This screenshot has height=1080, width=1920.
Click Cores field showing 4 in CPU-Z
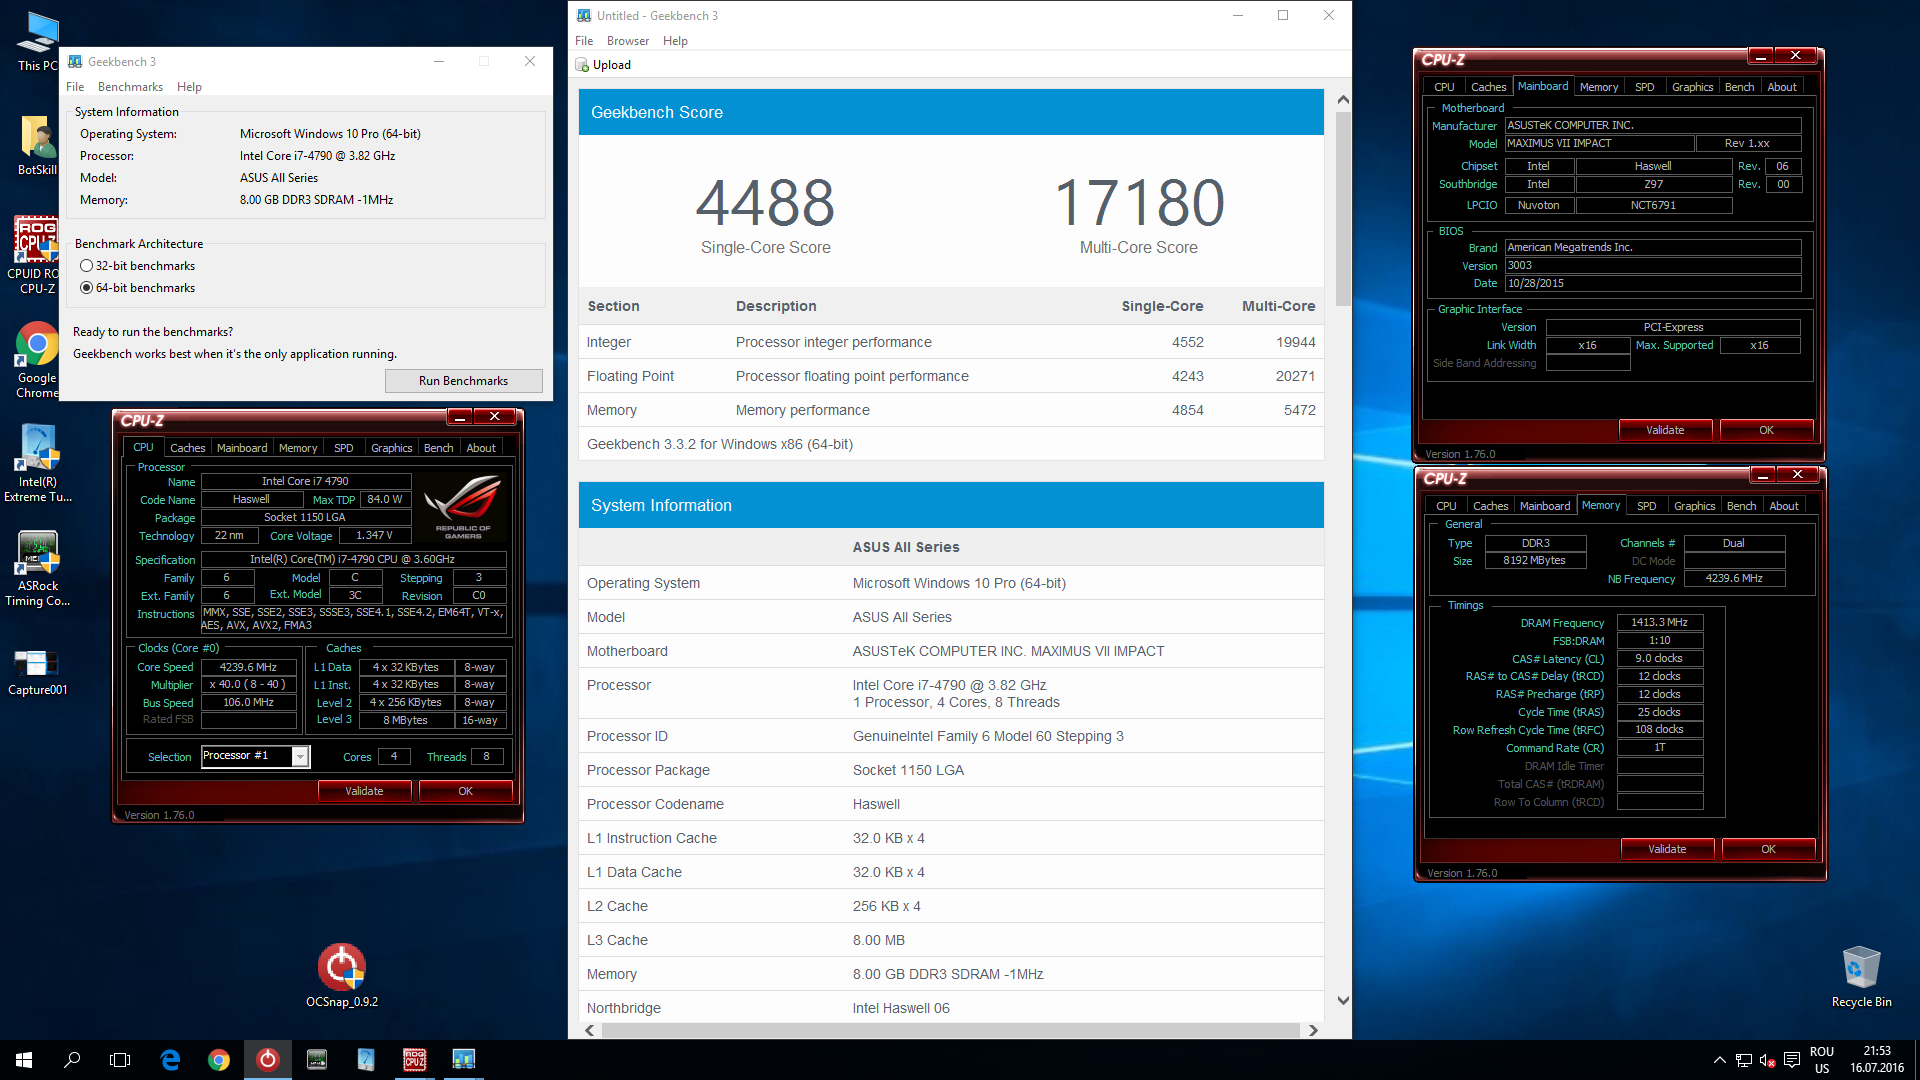(x=394, y=757)
